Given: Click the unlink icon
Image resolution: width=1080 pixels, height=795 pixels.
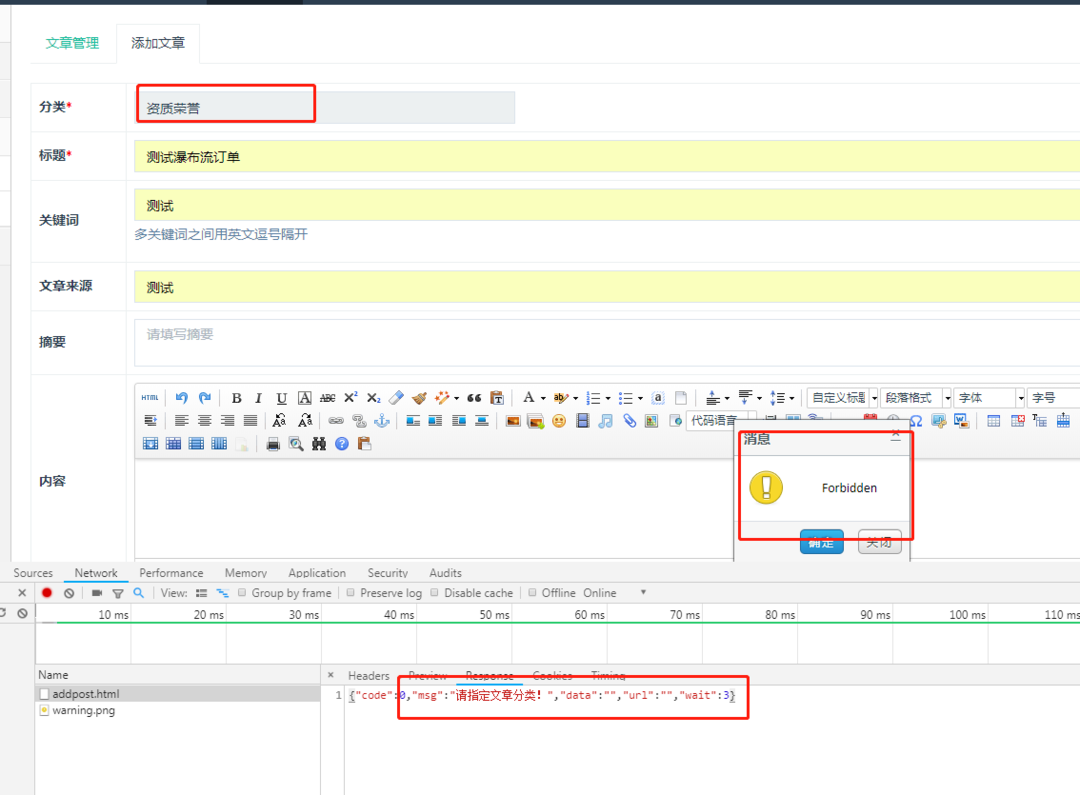Looking at the screenshot, I should pyautogui.click(x=359, y=420).
